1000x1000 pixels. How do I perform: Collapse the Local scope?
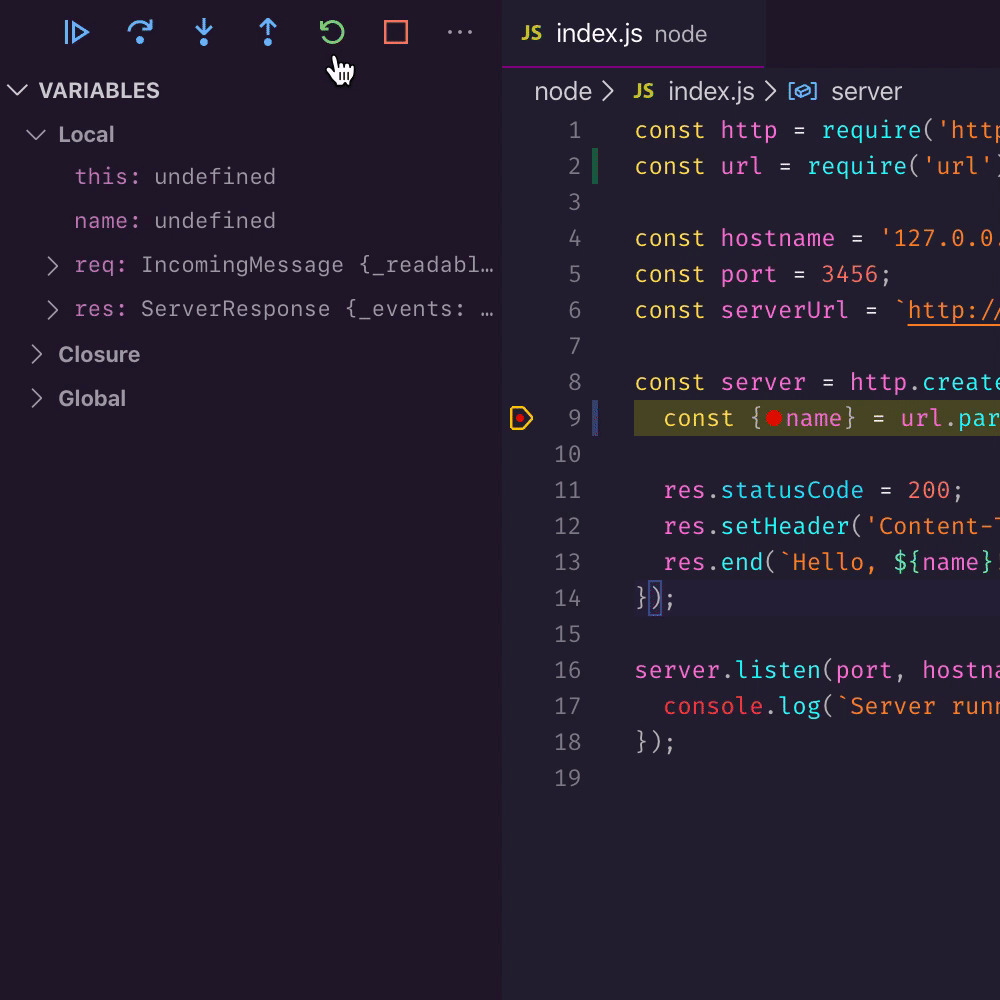point(37,135)
